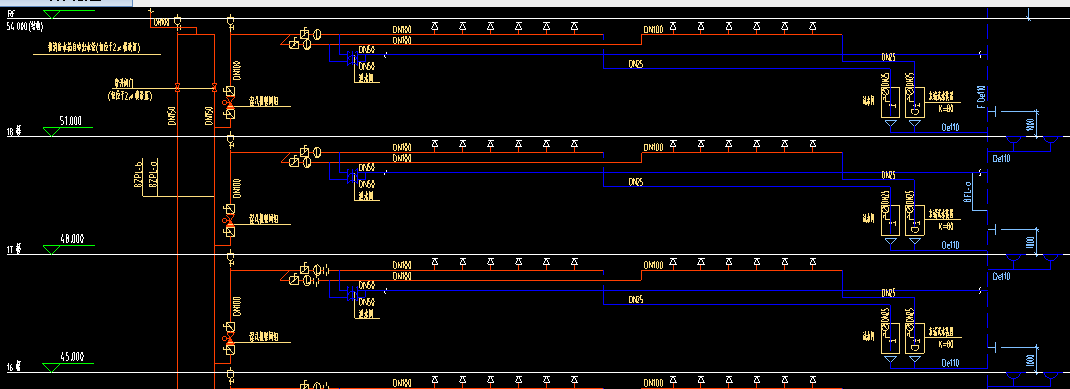The height and width of the screenshot is (389, 1070).
Task: Click the 8FL-a vertical riser label
Action: 967,191
